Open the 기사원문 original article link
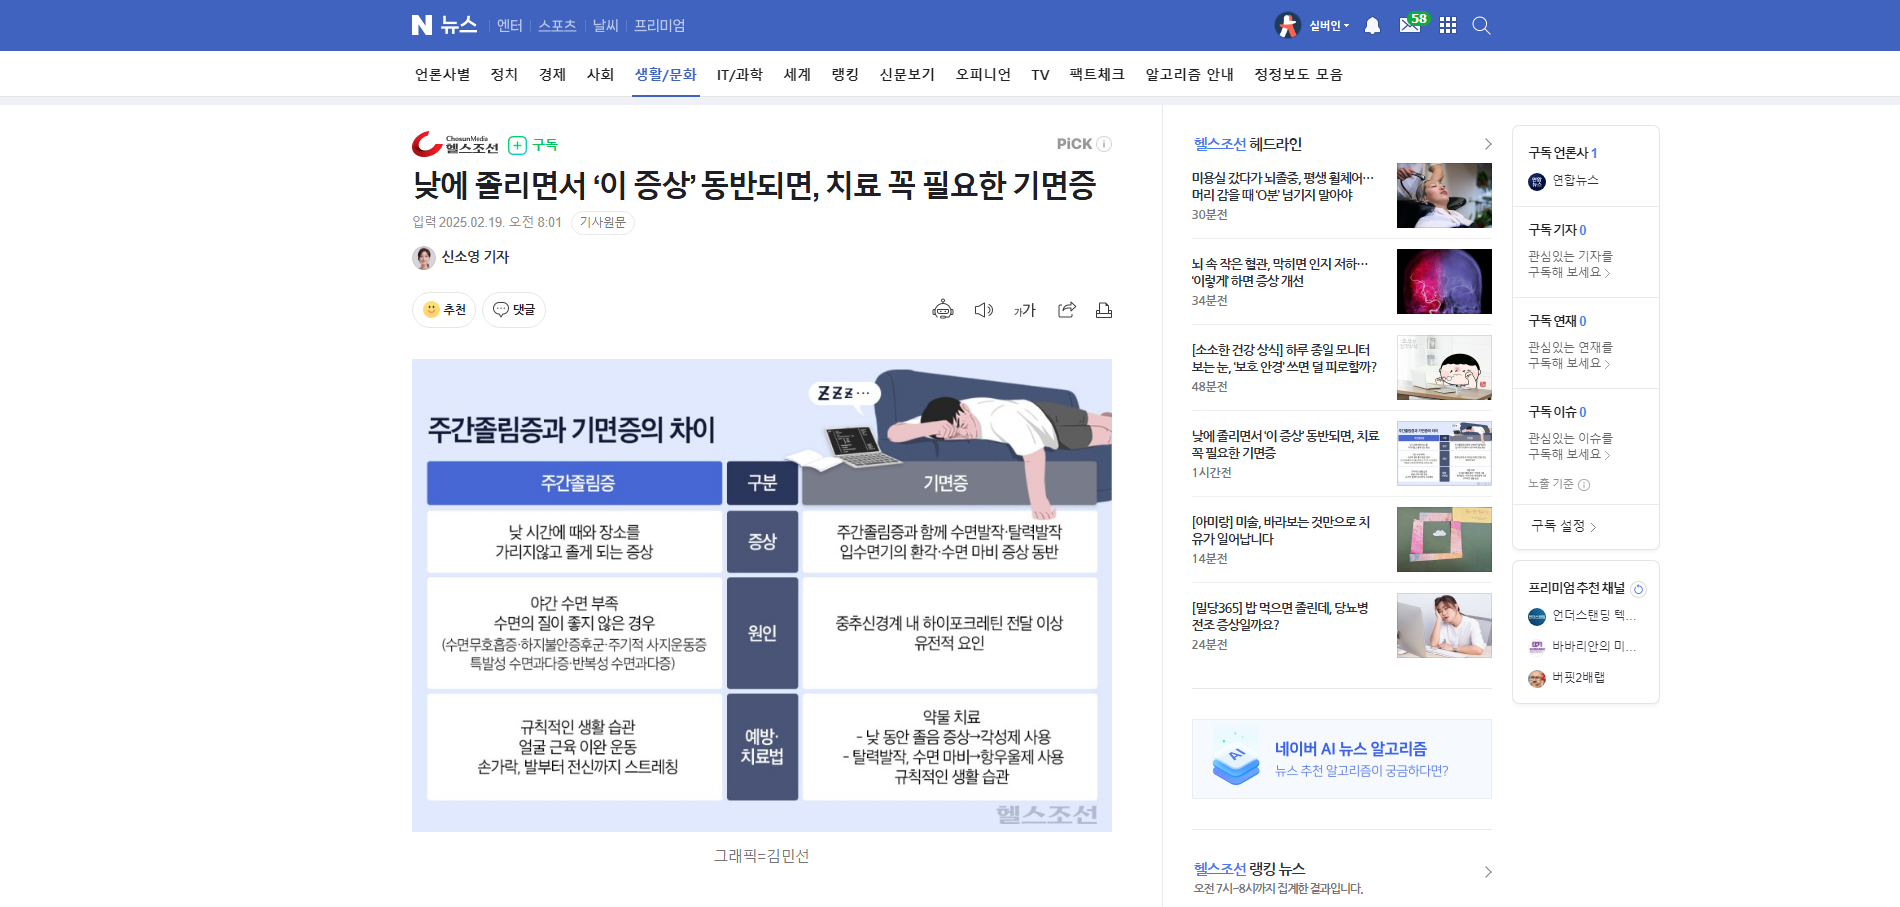This screenshot has width=1900, height=907. click(x=602, y=222)
